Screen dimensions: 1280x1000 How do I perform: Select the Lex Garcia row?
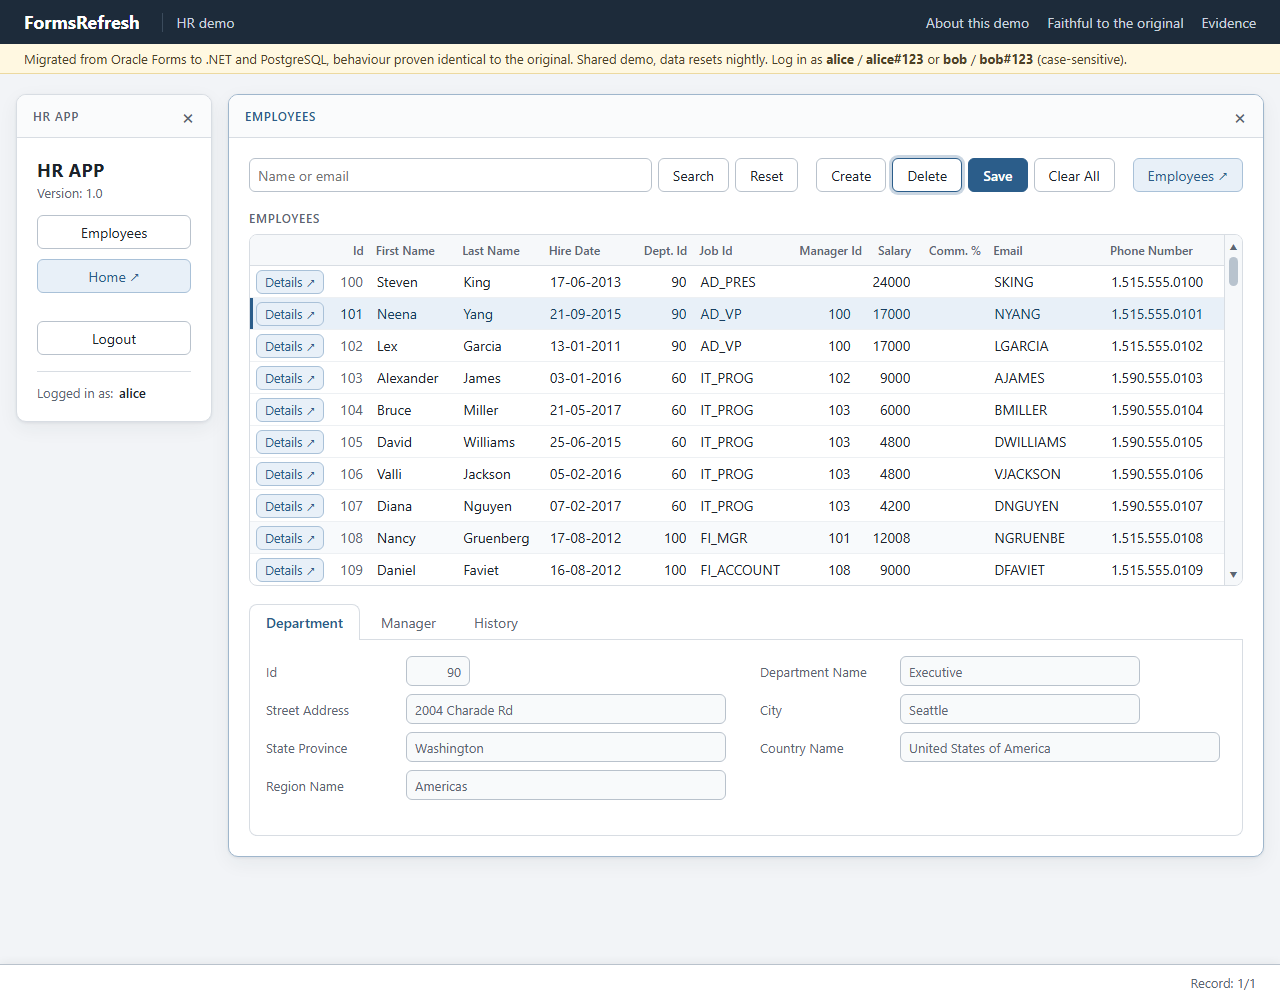(x=737, y=346)
